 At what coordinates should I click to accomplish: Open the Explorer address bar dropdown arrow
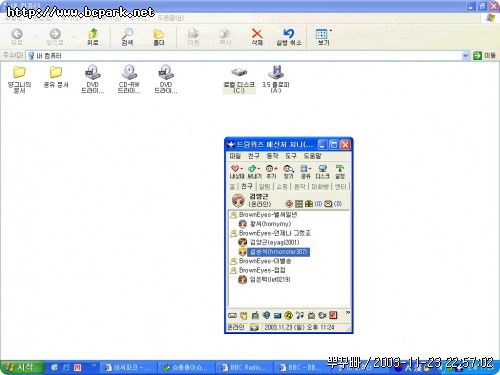click(466, 56)
